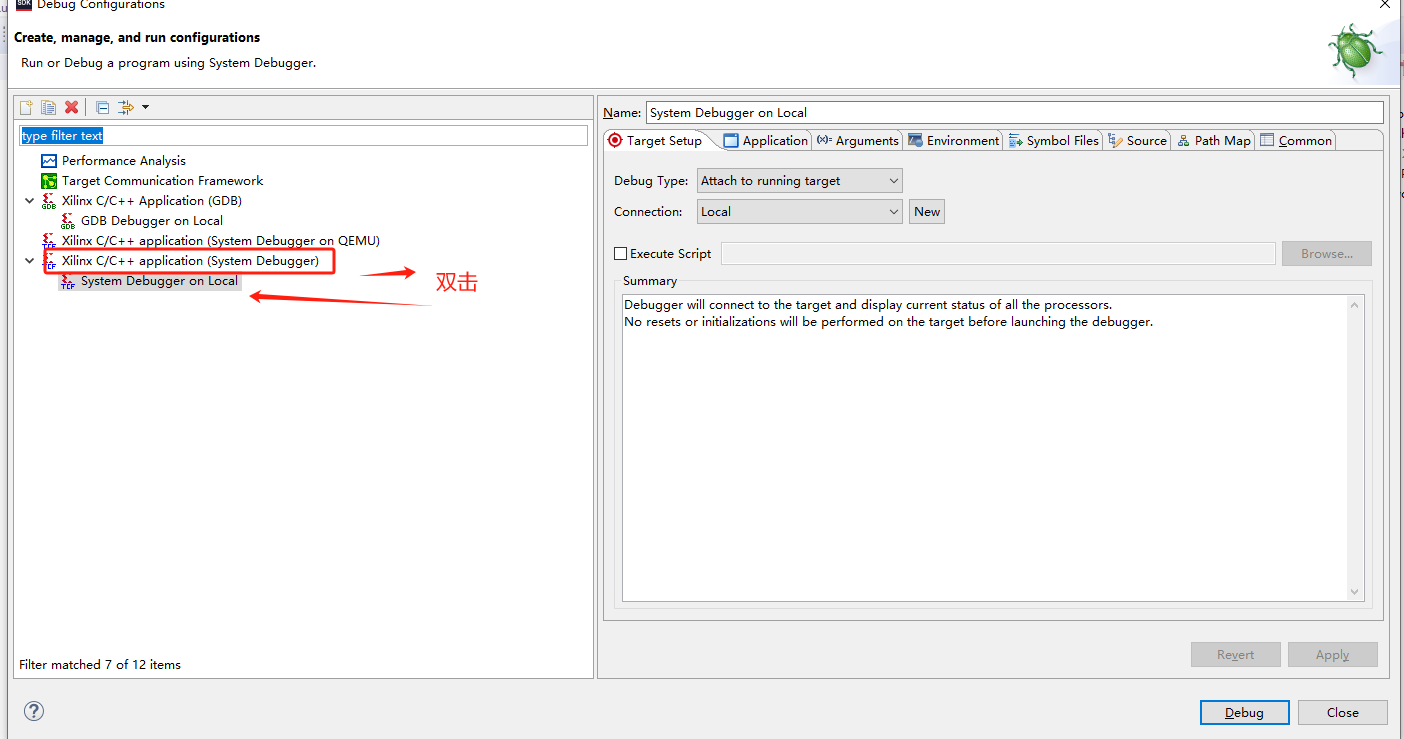Click the GDB Debugger on Local icon
This screenshot has height=739, width=1404.
(x=68, y=221)
